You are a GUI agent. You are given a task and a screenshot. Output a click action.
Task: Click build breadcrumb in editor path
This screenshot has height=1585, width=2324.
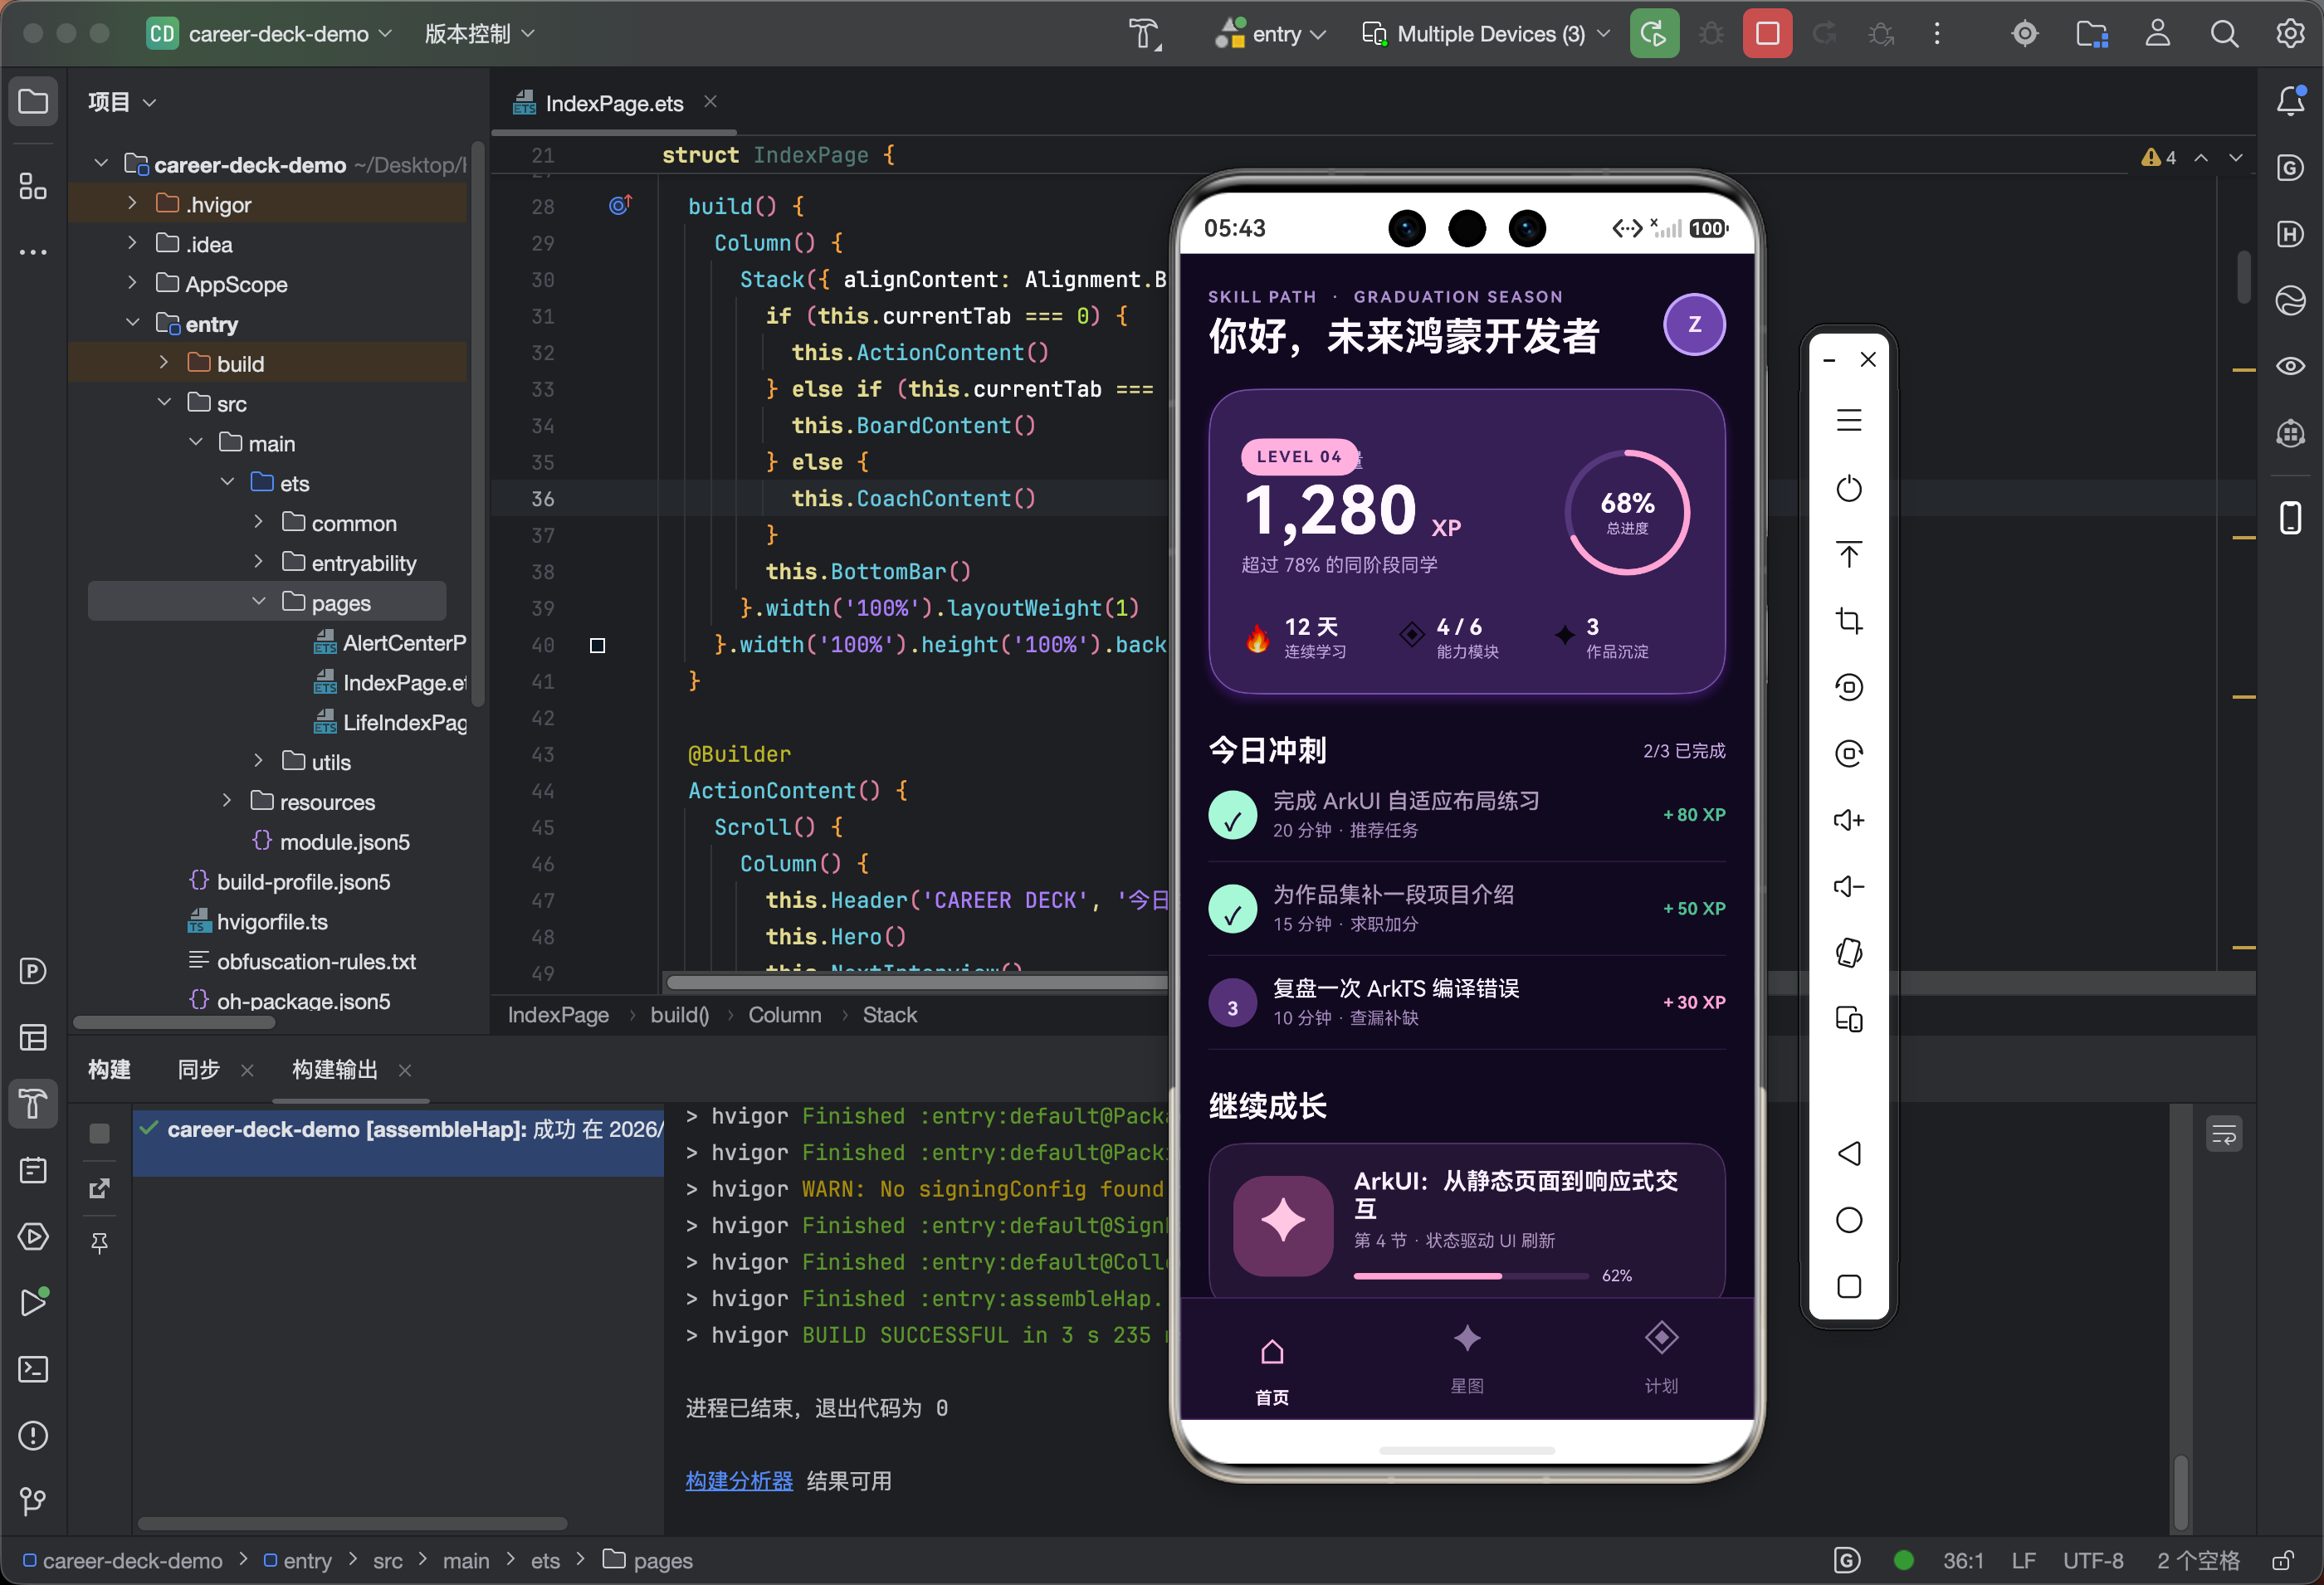coord(680,1015)
